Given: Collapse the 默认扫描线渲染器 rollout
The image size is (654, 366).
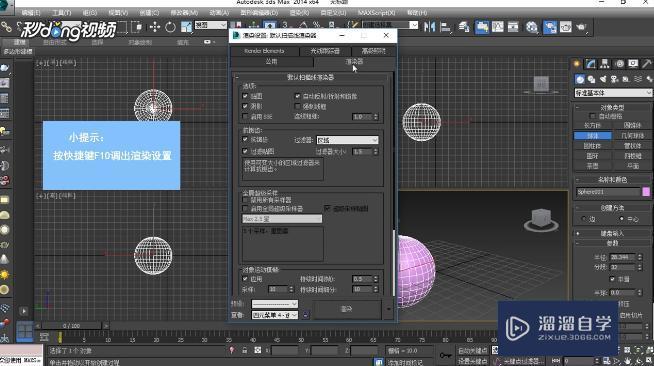Looking at the screenshot, I should (311, 77).
